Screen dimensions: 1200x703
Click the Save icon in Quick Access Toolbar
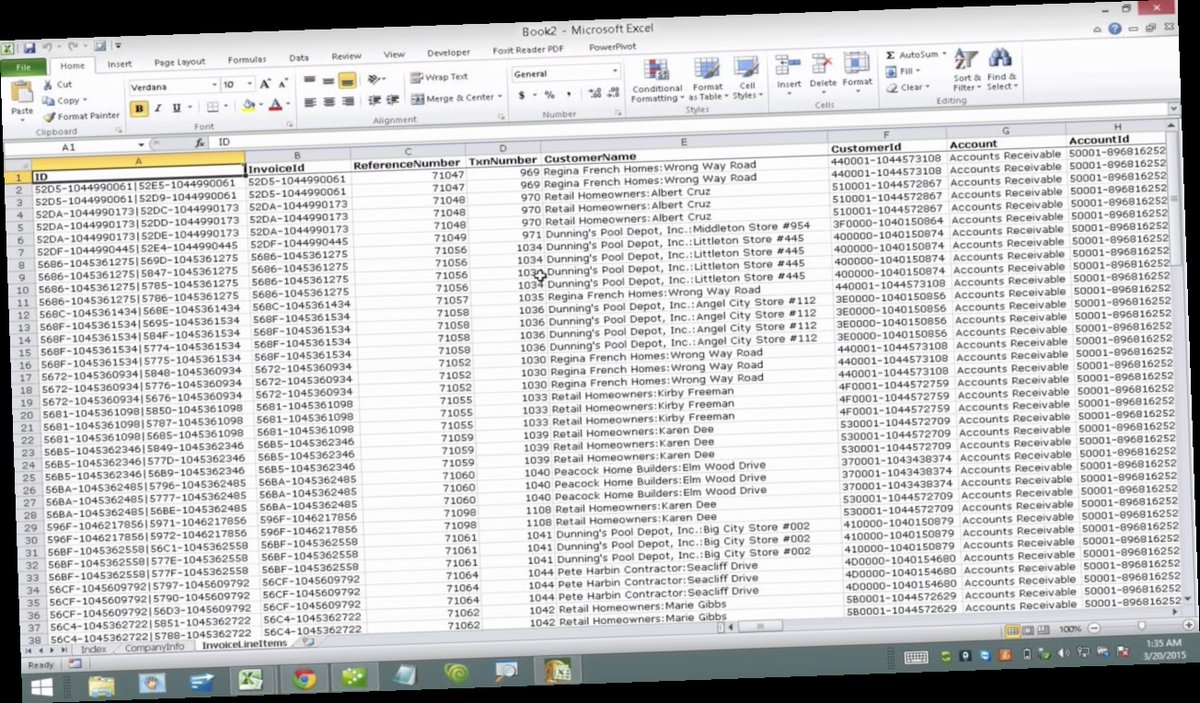pos(30,47)
